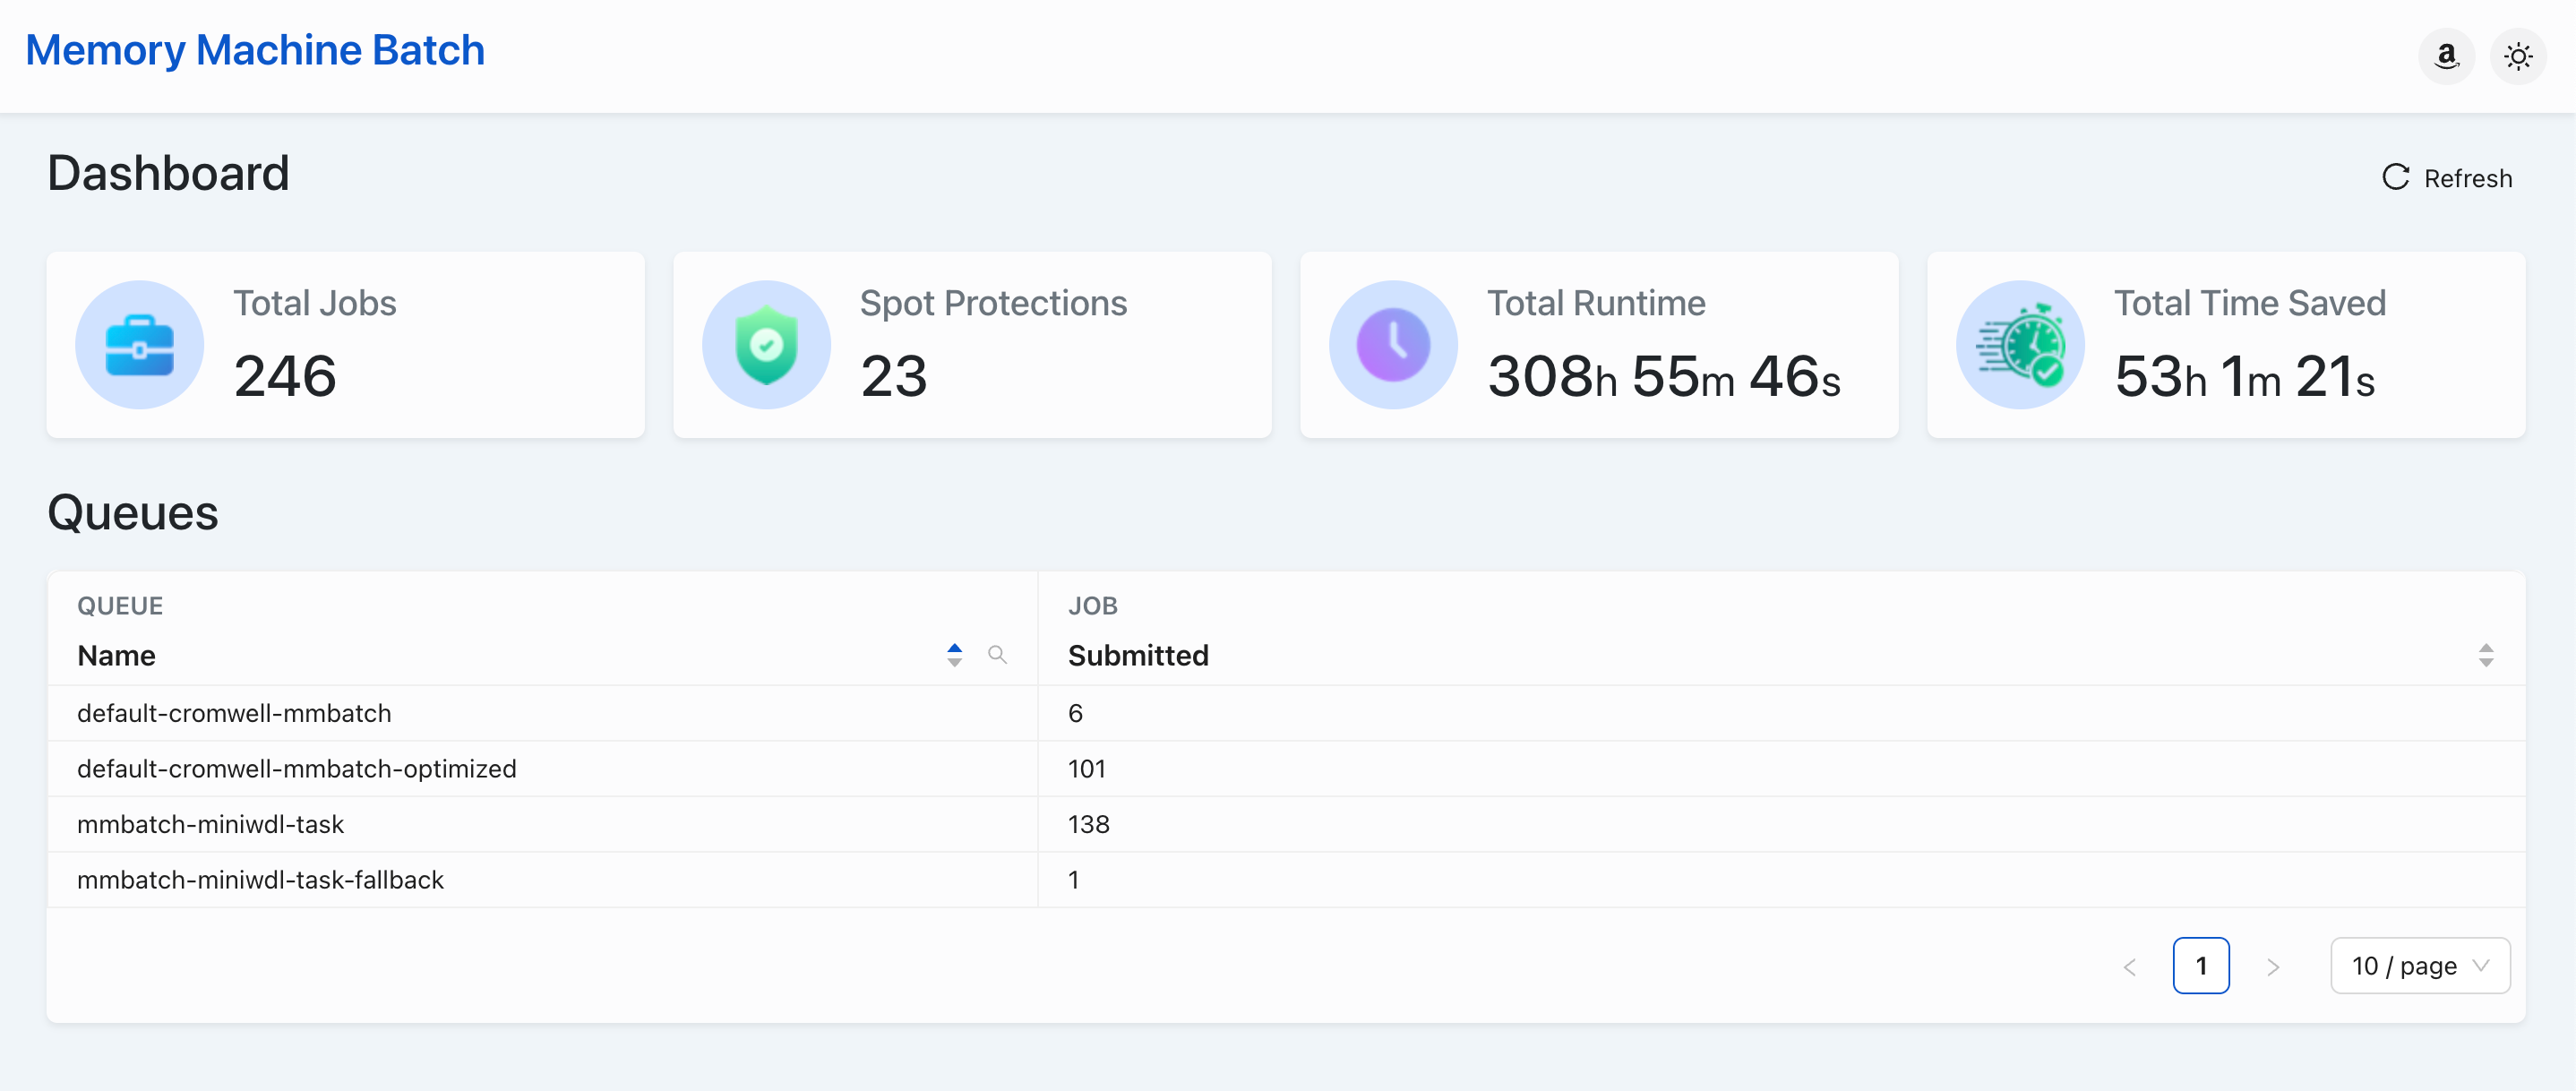The image size is (2576, 1091).
Task: Click the submitted count 138
Action: (1088, 825)
